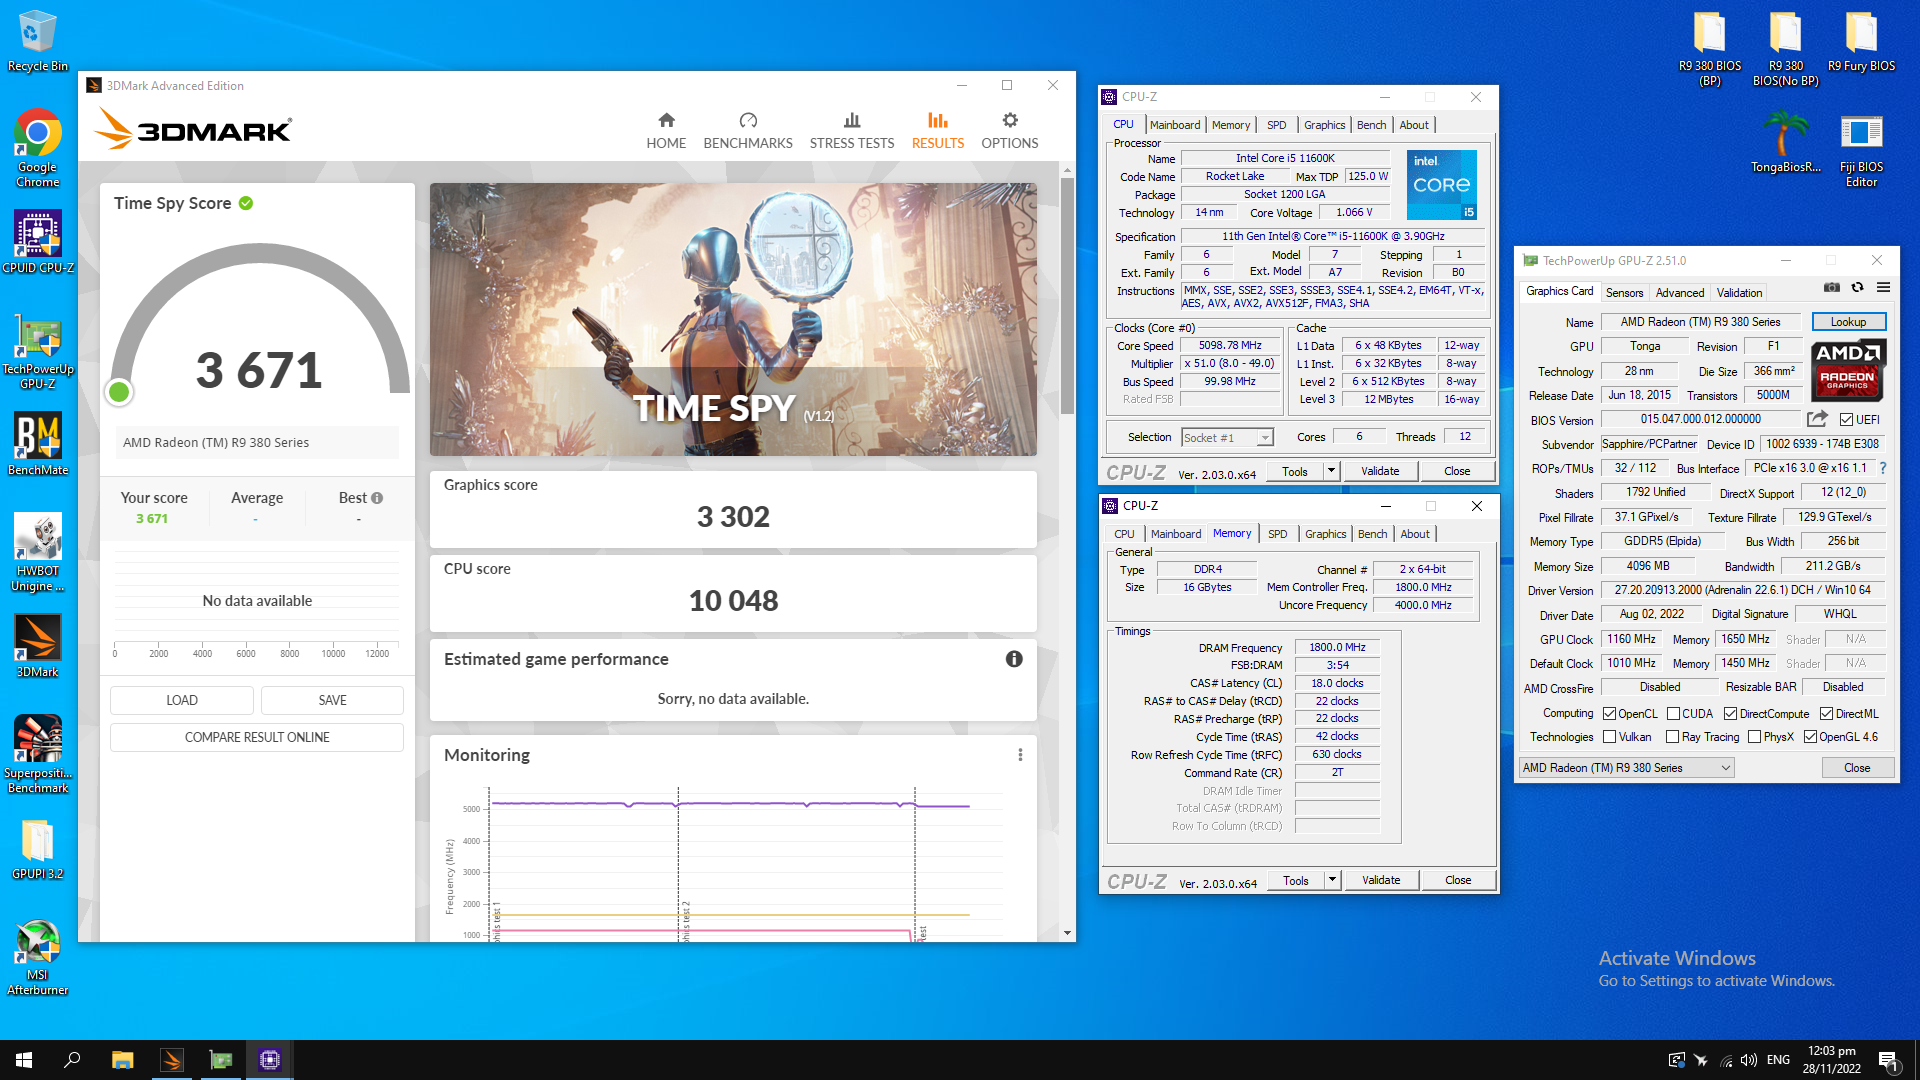The image size is (1920, 1080).
Task: Open the notification center in the taskbar
Action: [1889, 1060]
